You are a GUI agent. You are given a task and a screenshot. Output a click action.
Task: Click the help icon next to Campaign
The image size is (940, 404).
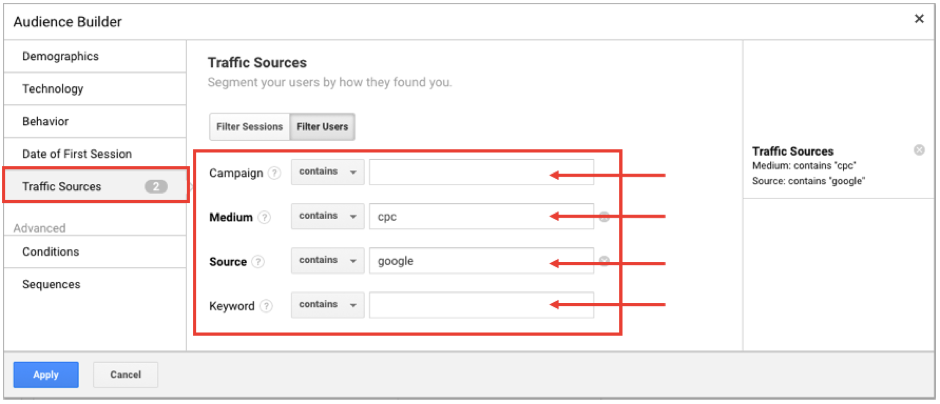tap(272, 173)
